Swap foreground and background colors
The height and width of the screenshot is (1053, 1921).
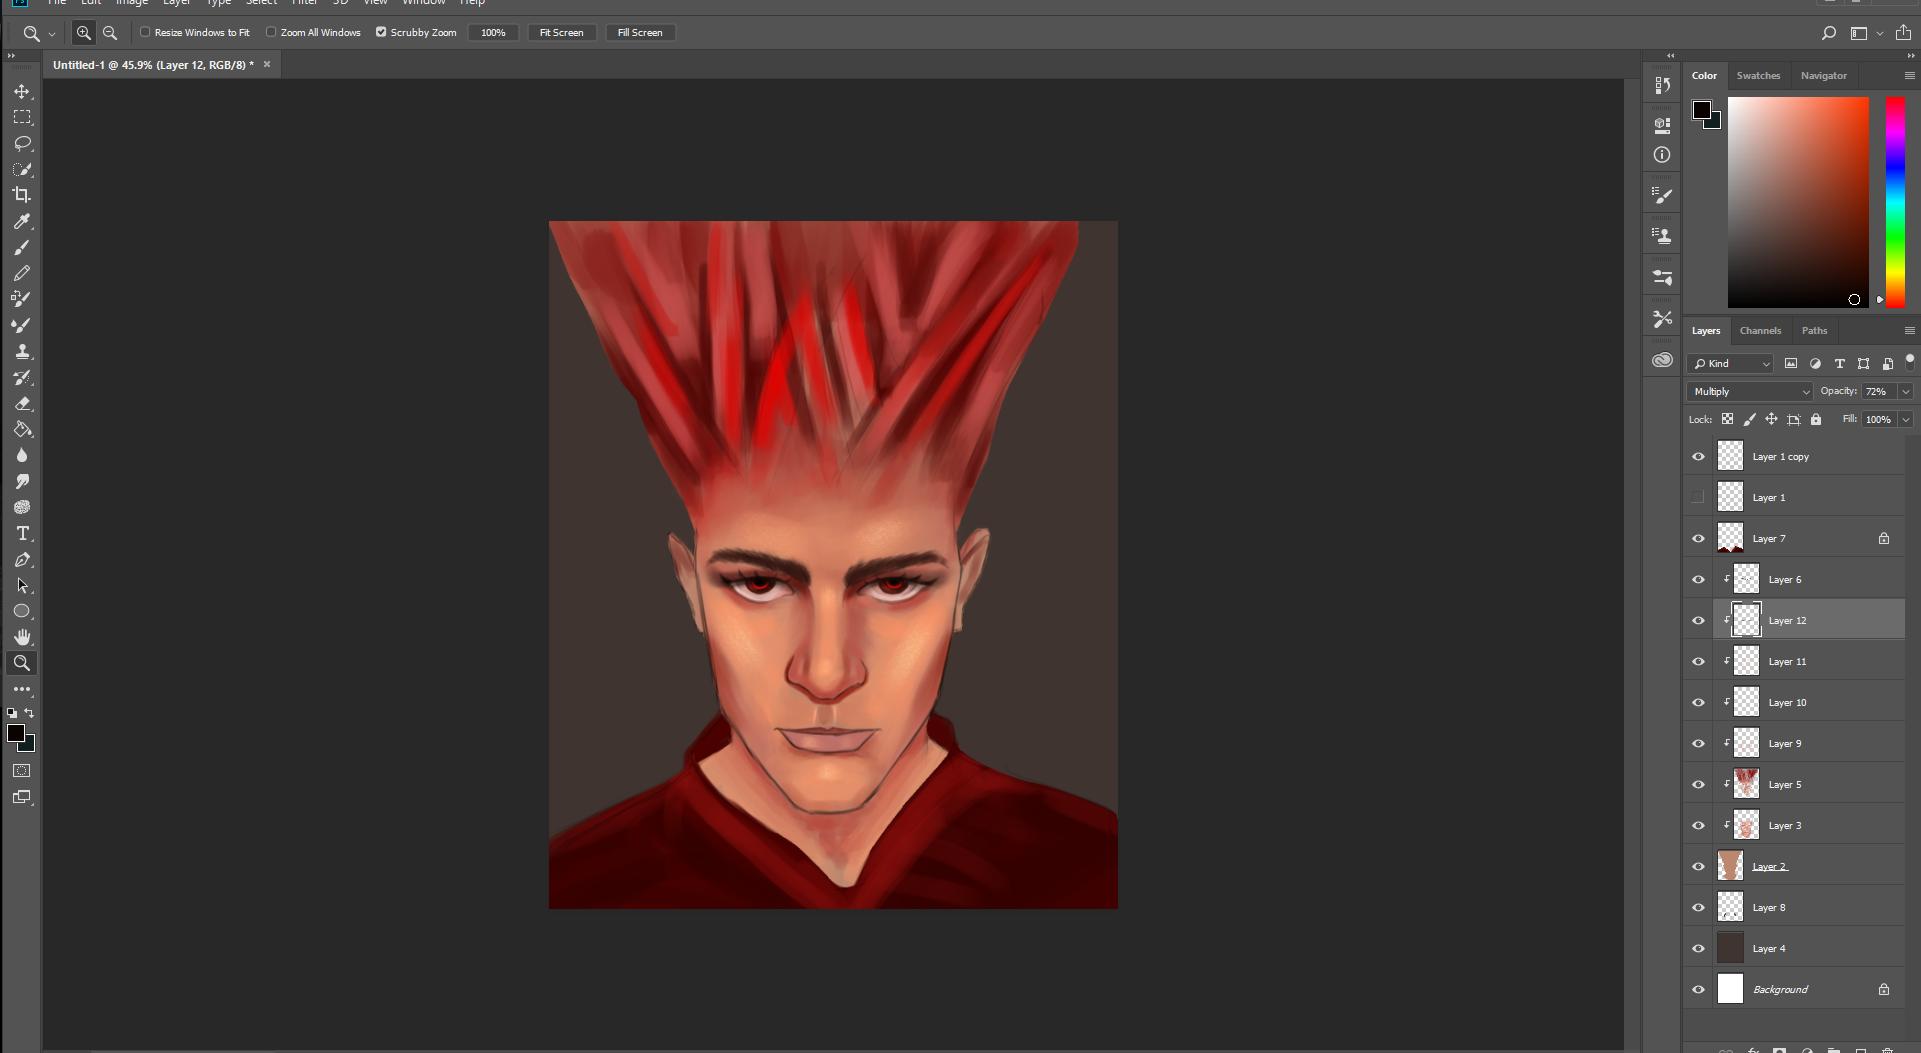(x=29, y=713)
